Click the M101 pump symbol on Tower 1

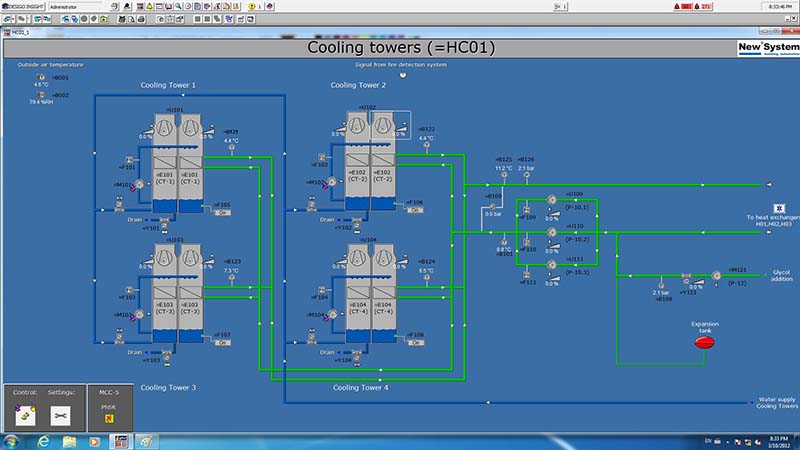(139, 184)
